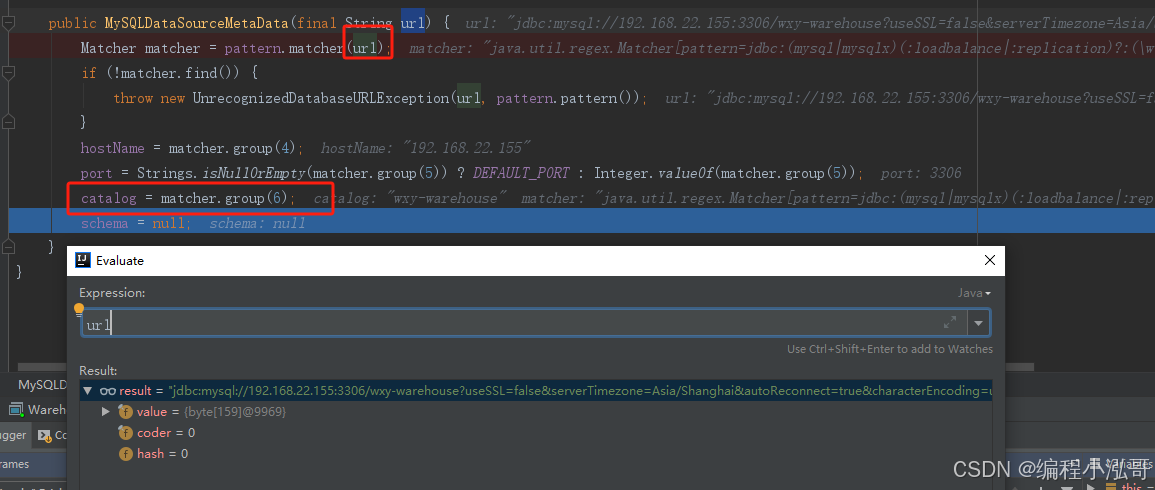Click the 'Result:' label

pos(99,371)
